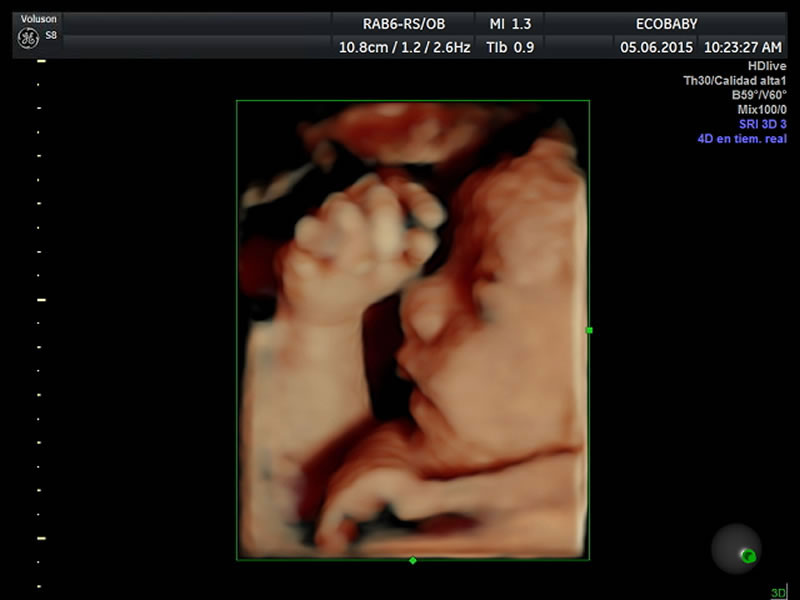Viewport: 800px width, 600px height.
Task: Click the S8 model label
Action: 51,34
